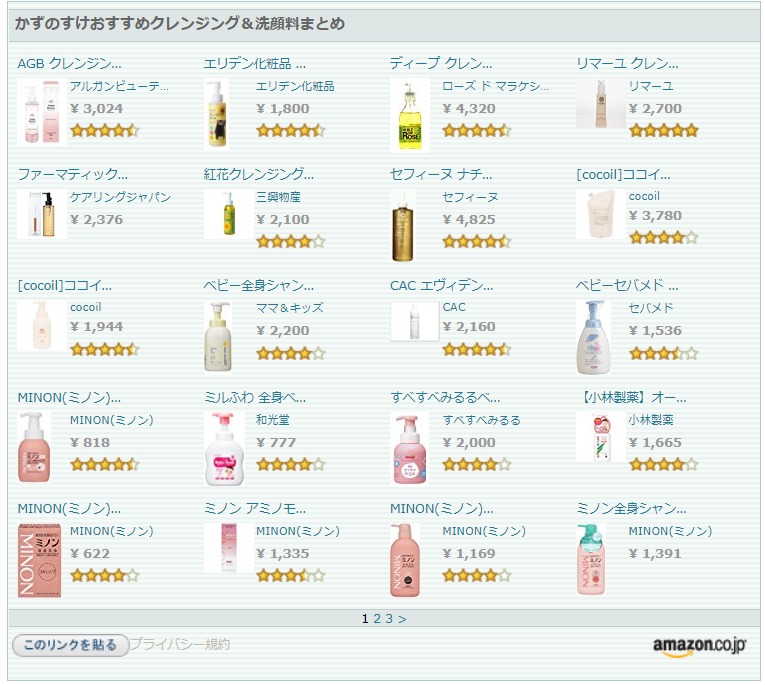This screenshot has width=765, height=685.
Task: Click the ¥ 2,160 price
Action: click(469, 326)
